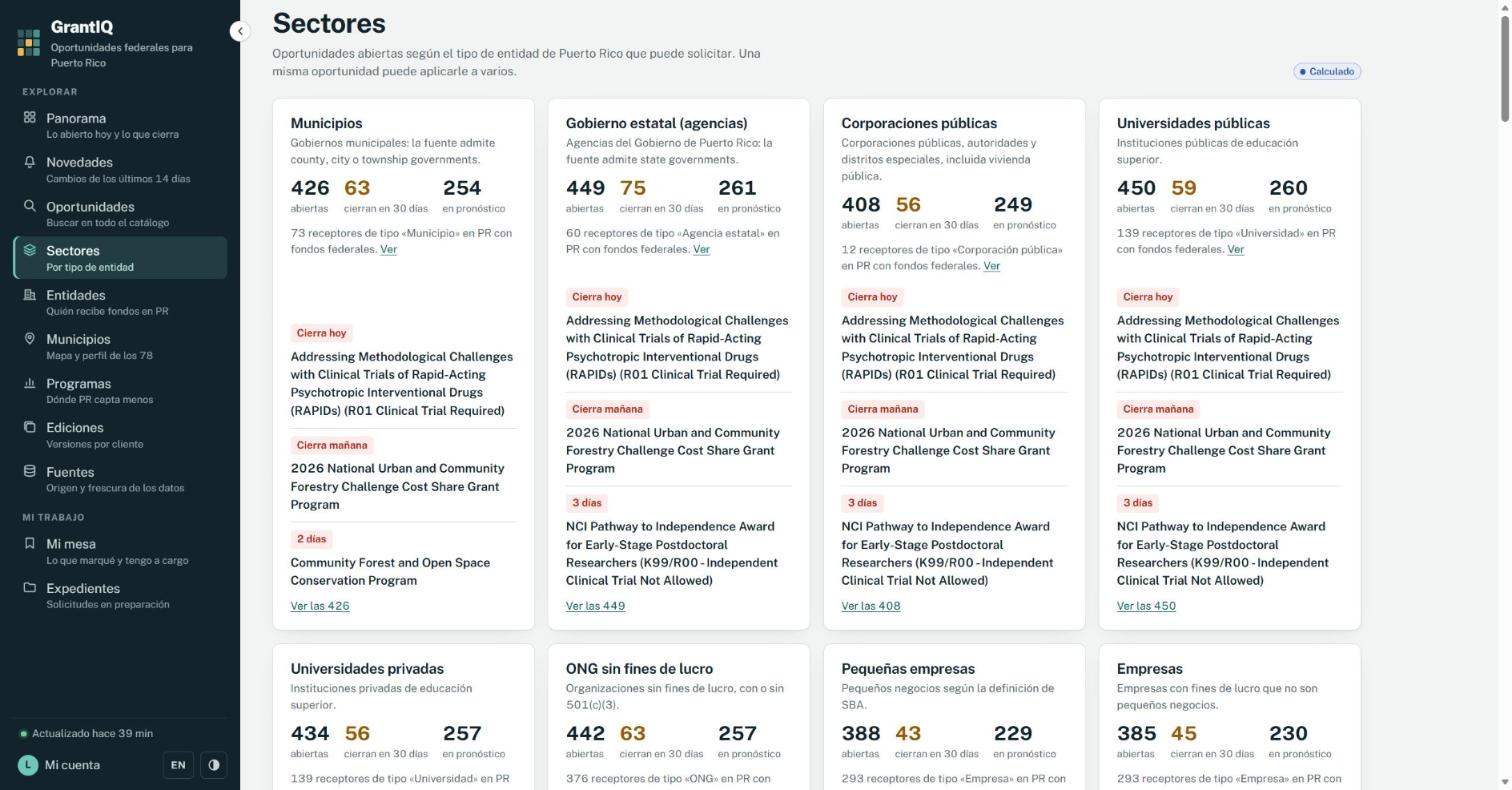Click the Ediciones copy icon

point(30,427)
